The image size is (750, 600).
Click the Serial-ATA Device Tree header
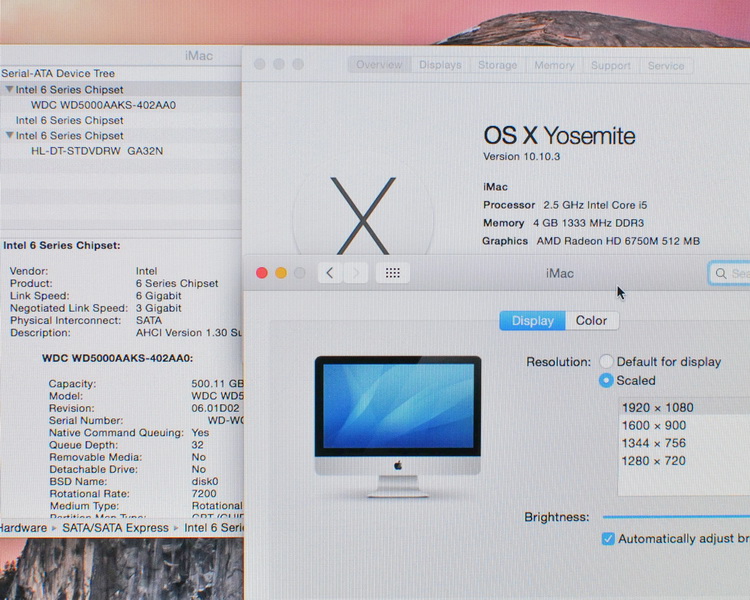58,73
